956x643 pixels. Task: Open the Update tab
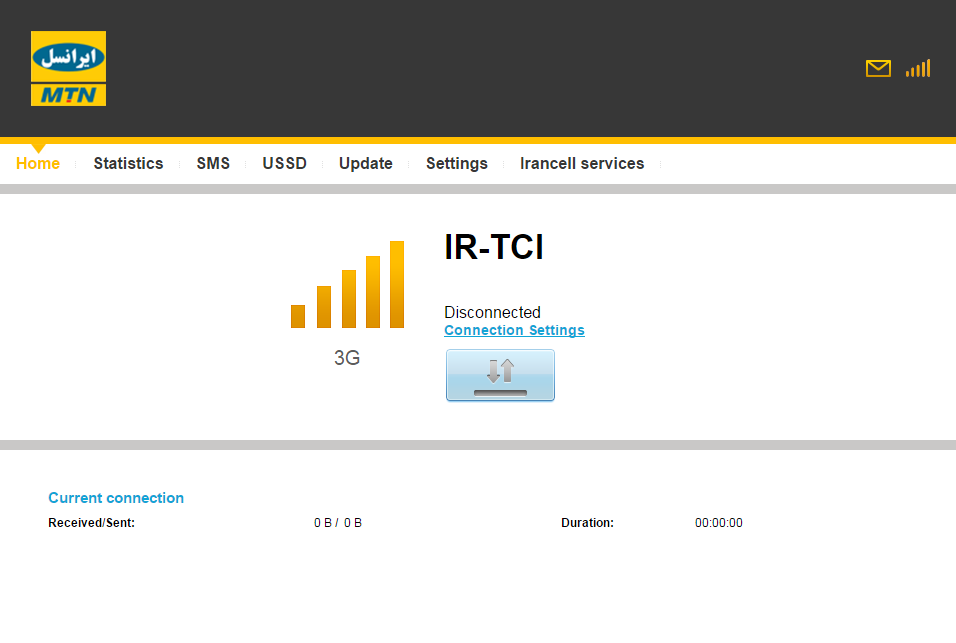[x=365, y=163]
